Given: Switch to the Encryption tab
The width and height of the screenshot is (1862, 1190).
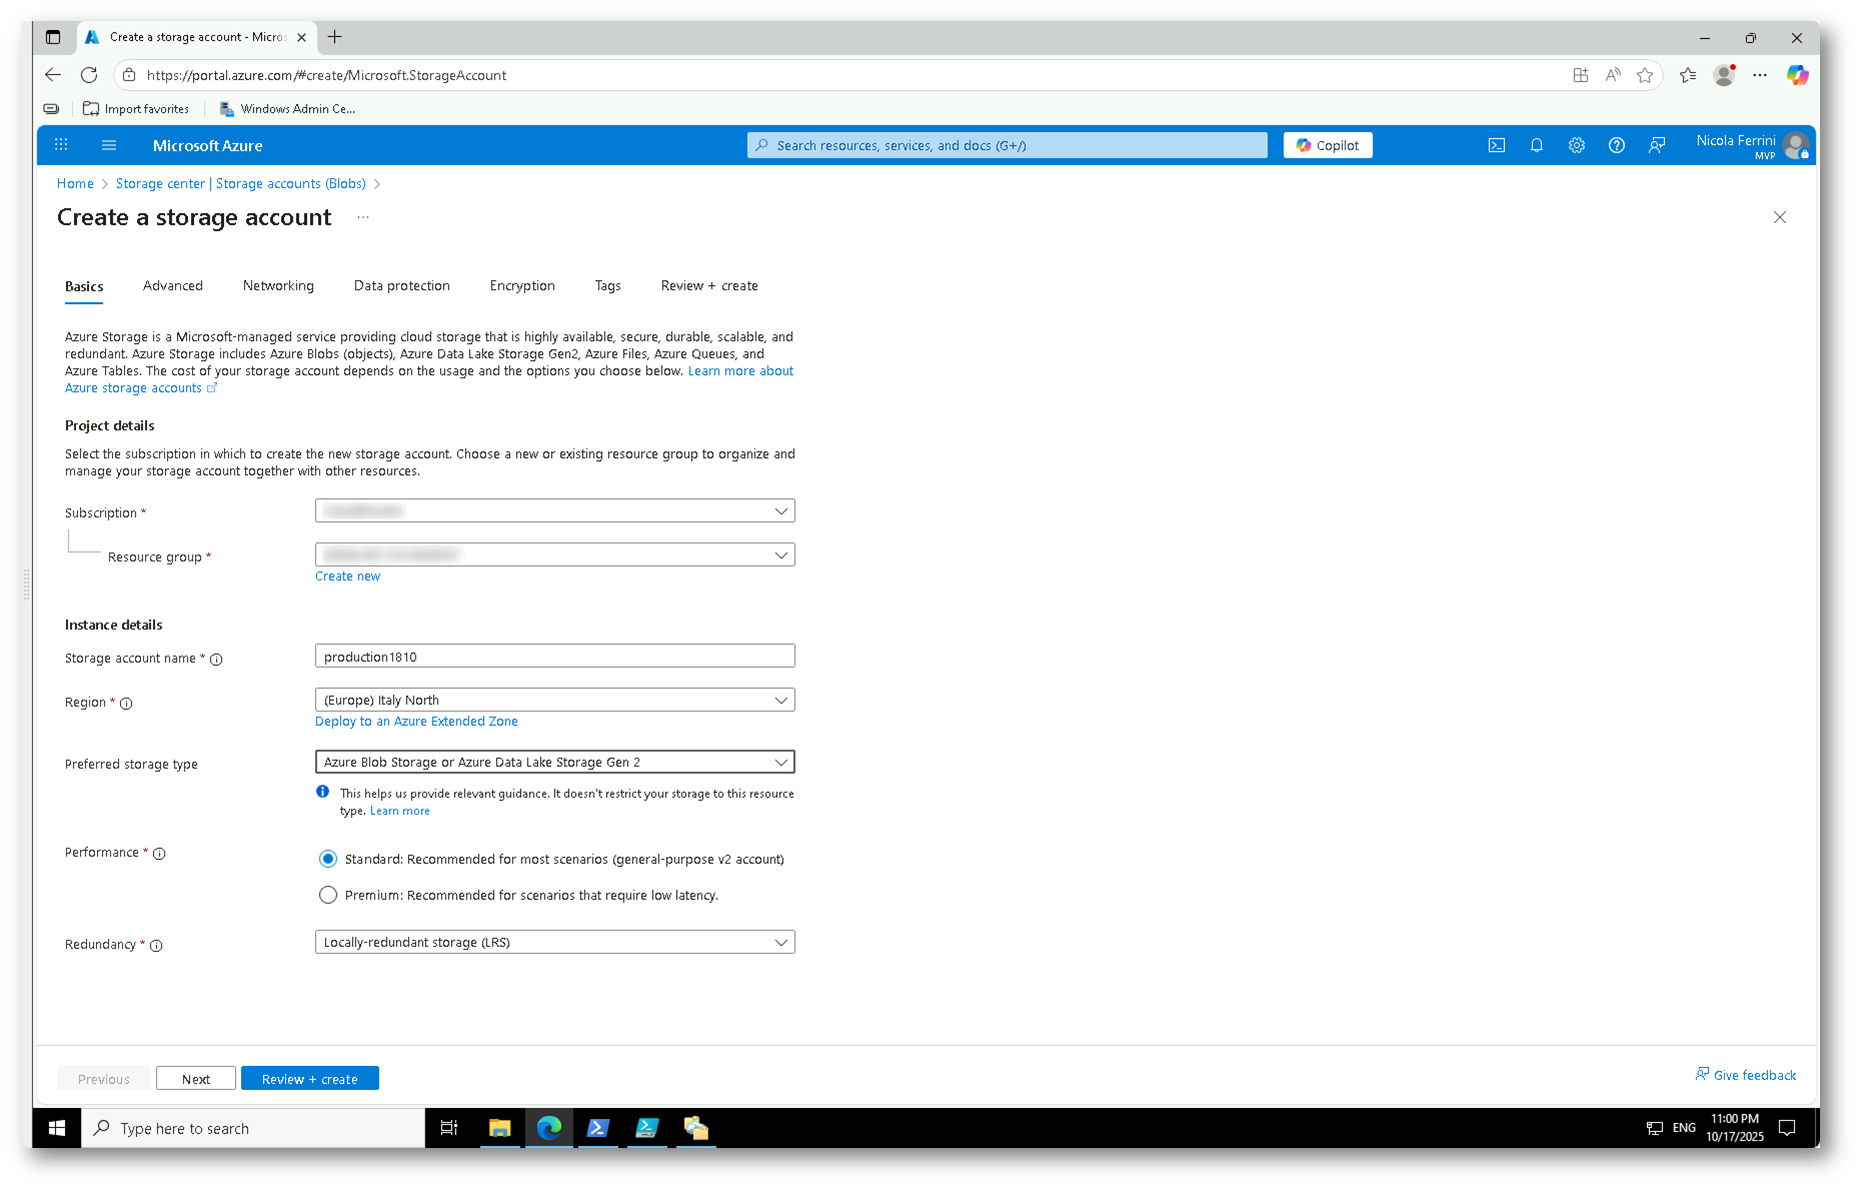Looking at the screenshot, I should pos(522,286).
